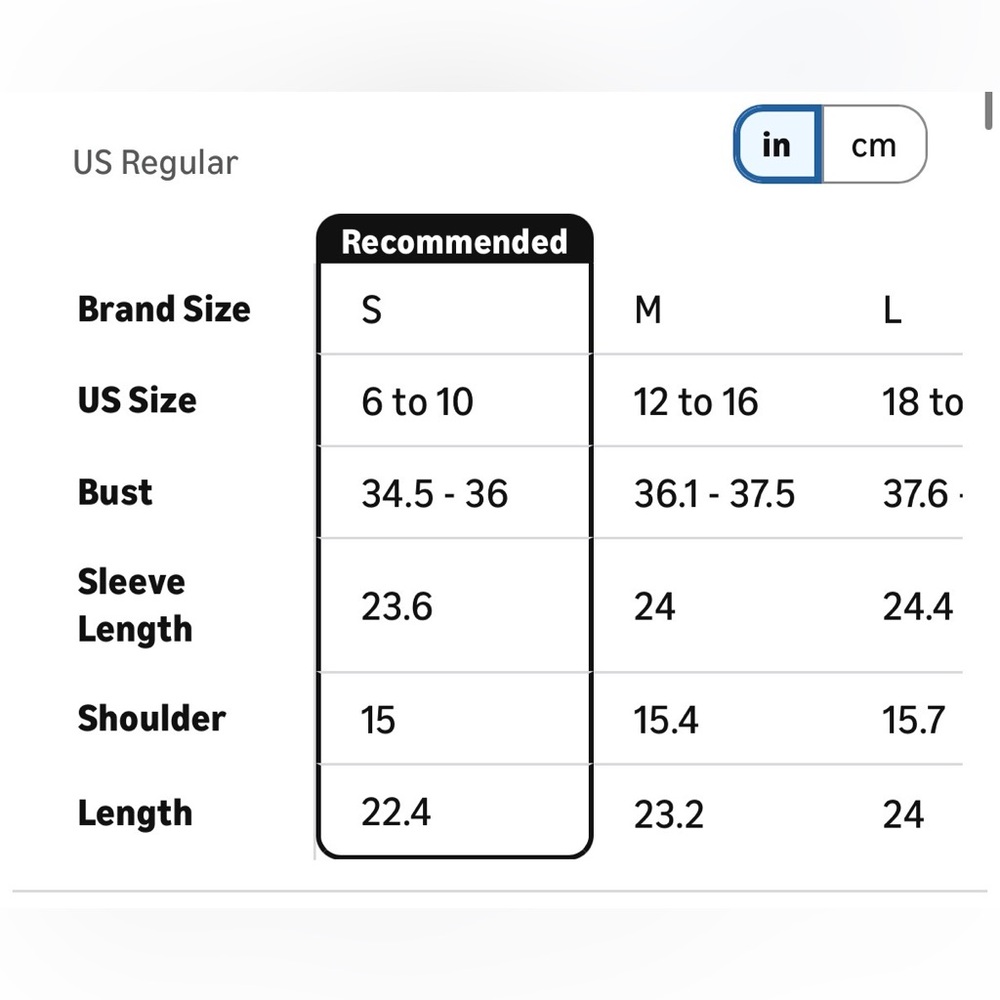The image size is (1000, 1000).
Task: Select the Shoulder row label
Action: pos(152,719)
